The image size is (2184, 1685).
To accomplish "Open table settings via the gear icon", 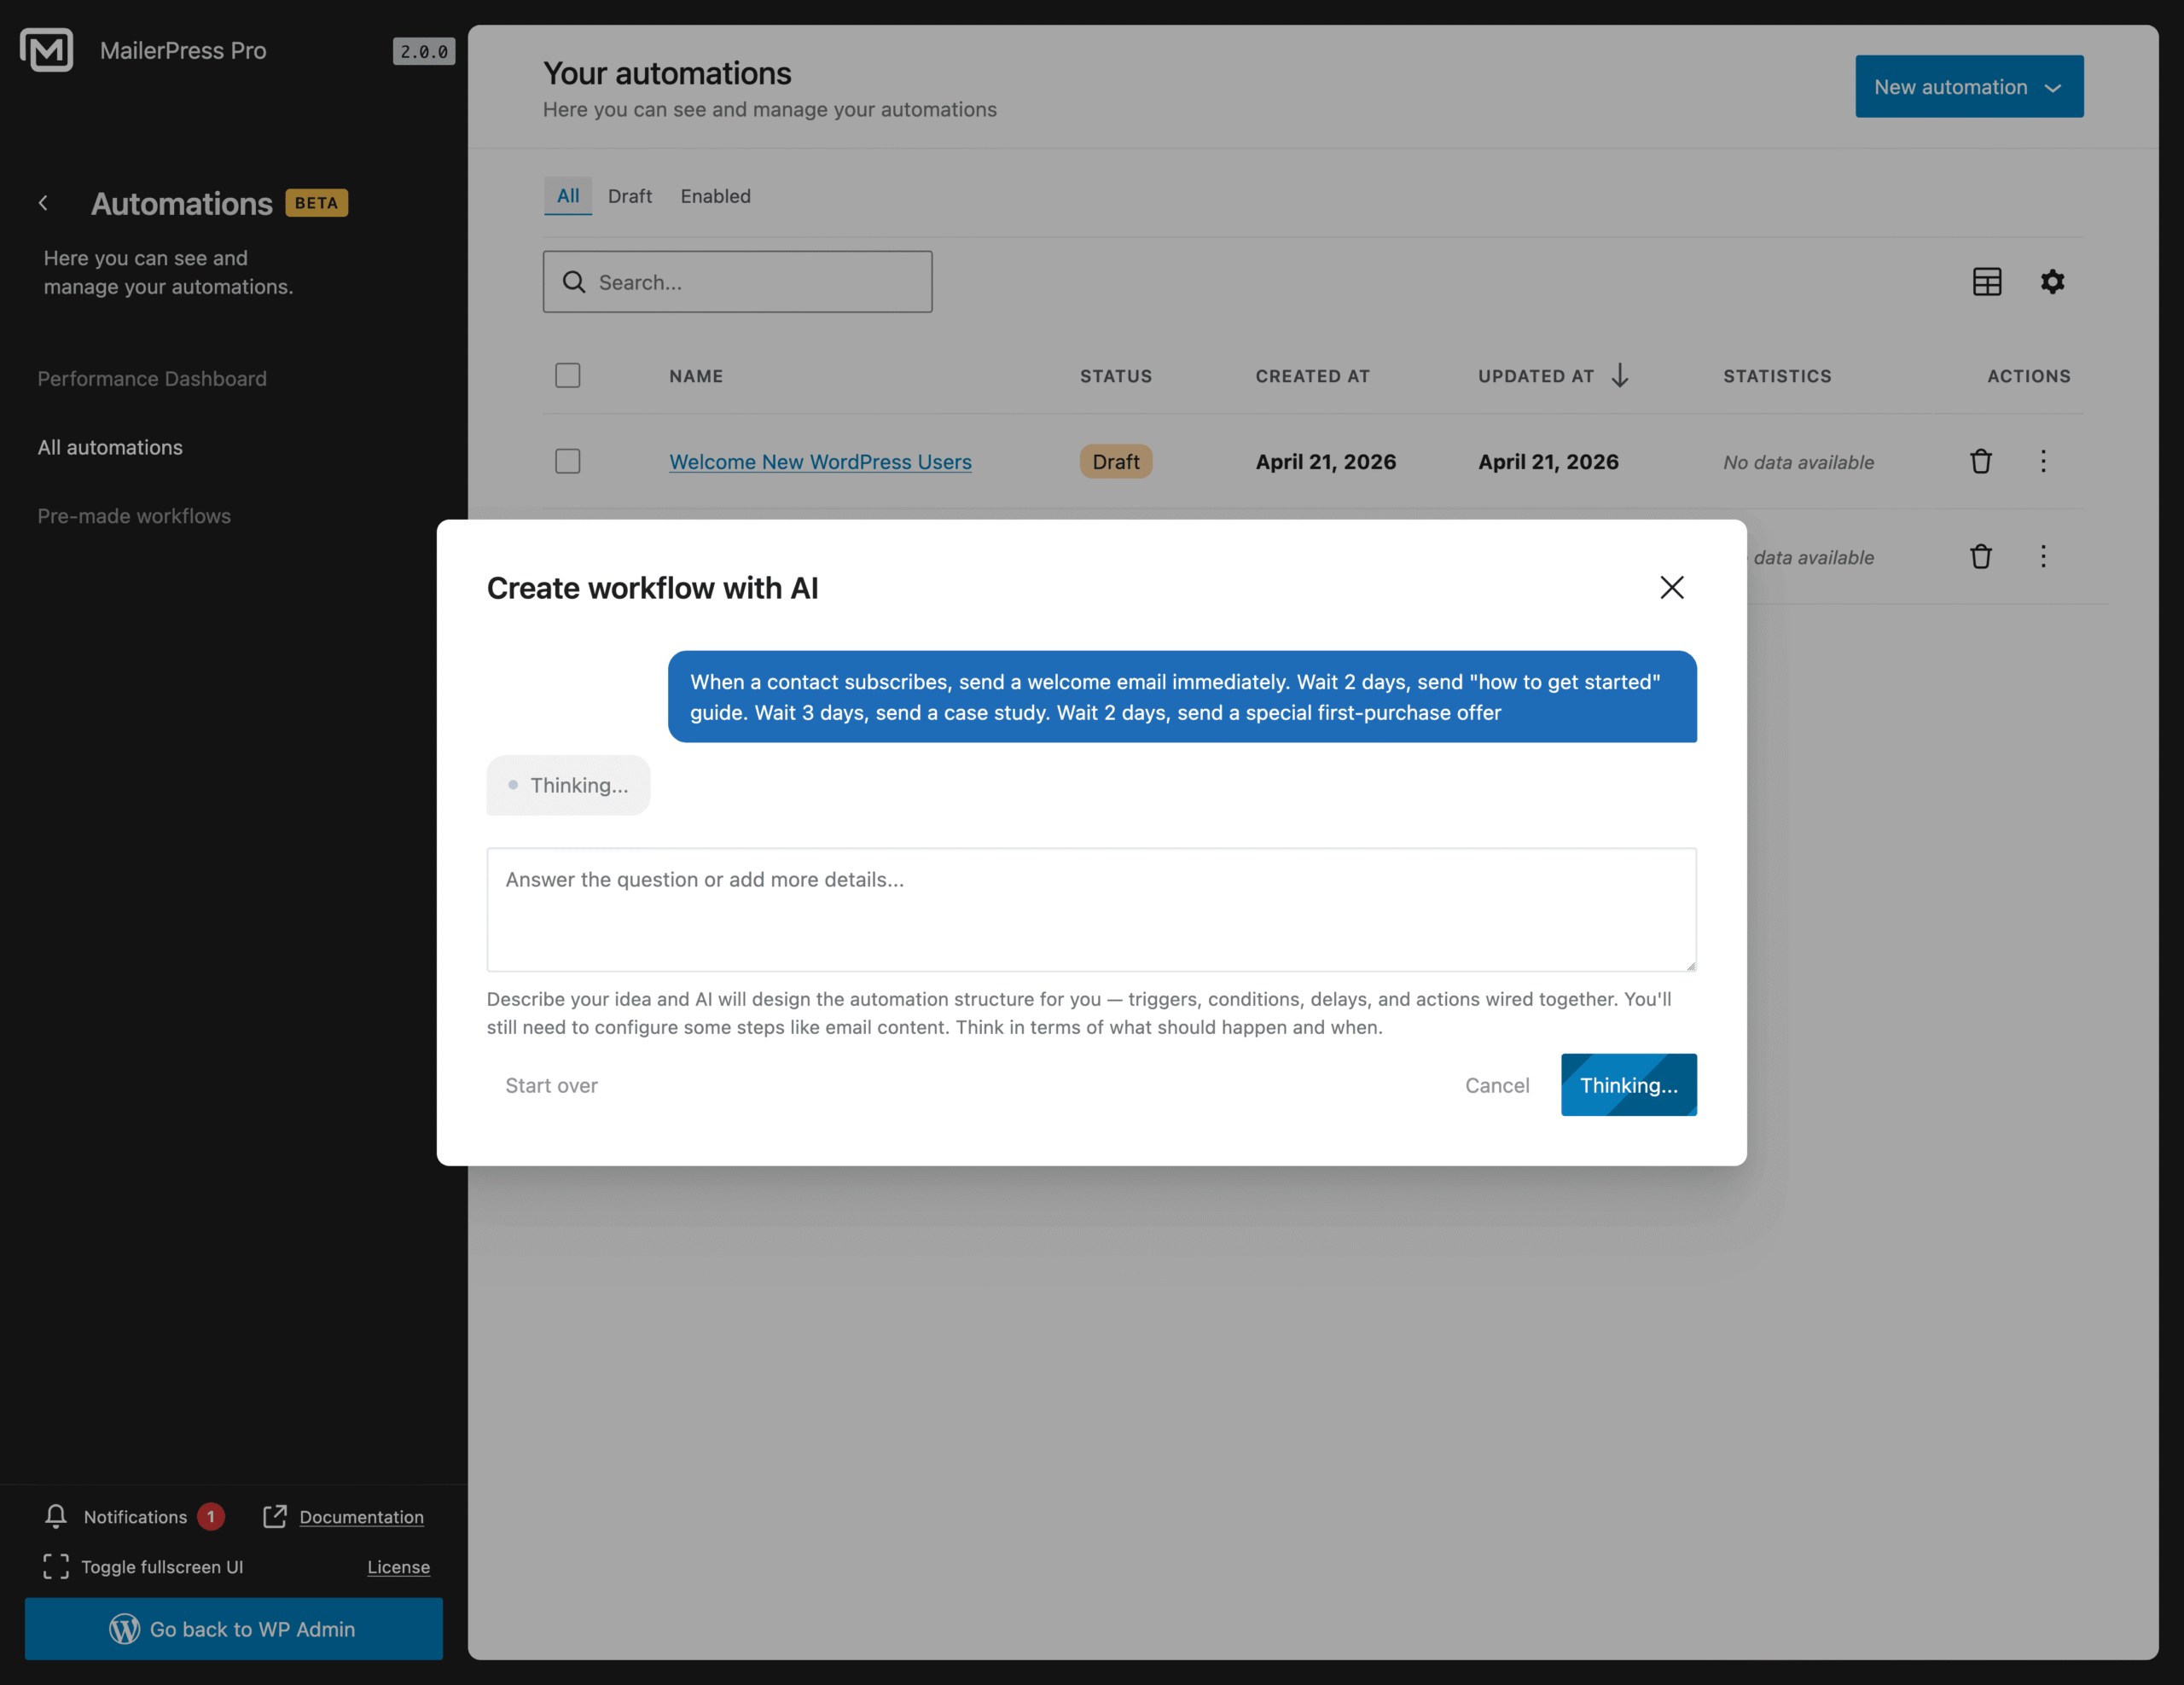I will click(x=2053, y=281).
